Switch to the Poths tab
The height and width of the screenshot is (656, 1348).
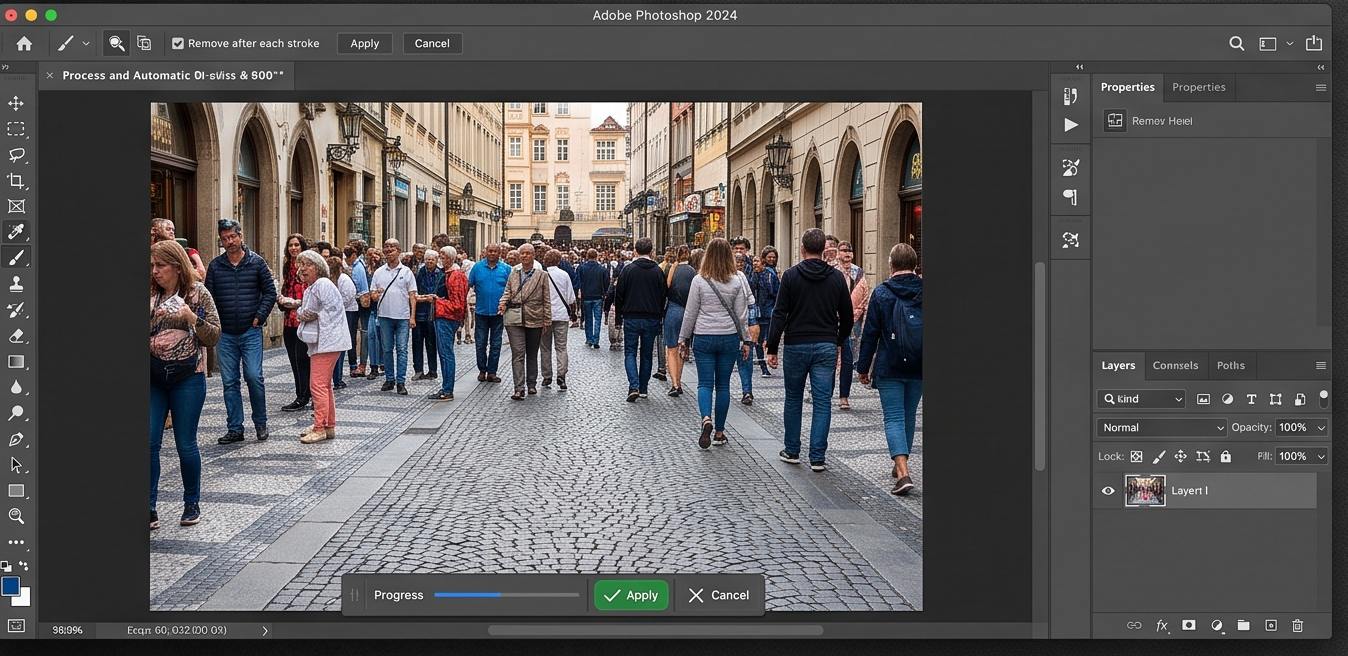click(x=1231, y=365)
